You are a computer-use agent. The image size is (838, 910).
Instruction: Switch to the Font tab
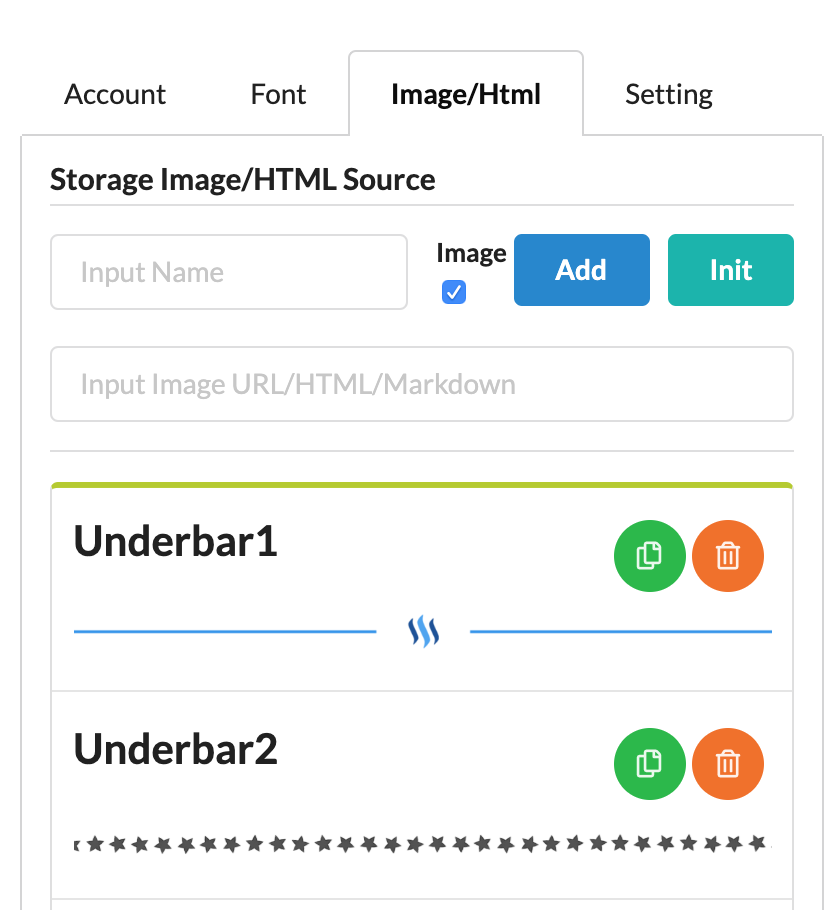point(278,95)
